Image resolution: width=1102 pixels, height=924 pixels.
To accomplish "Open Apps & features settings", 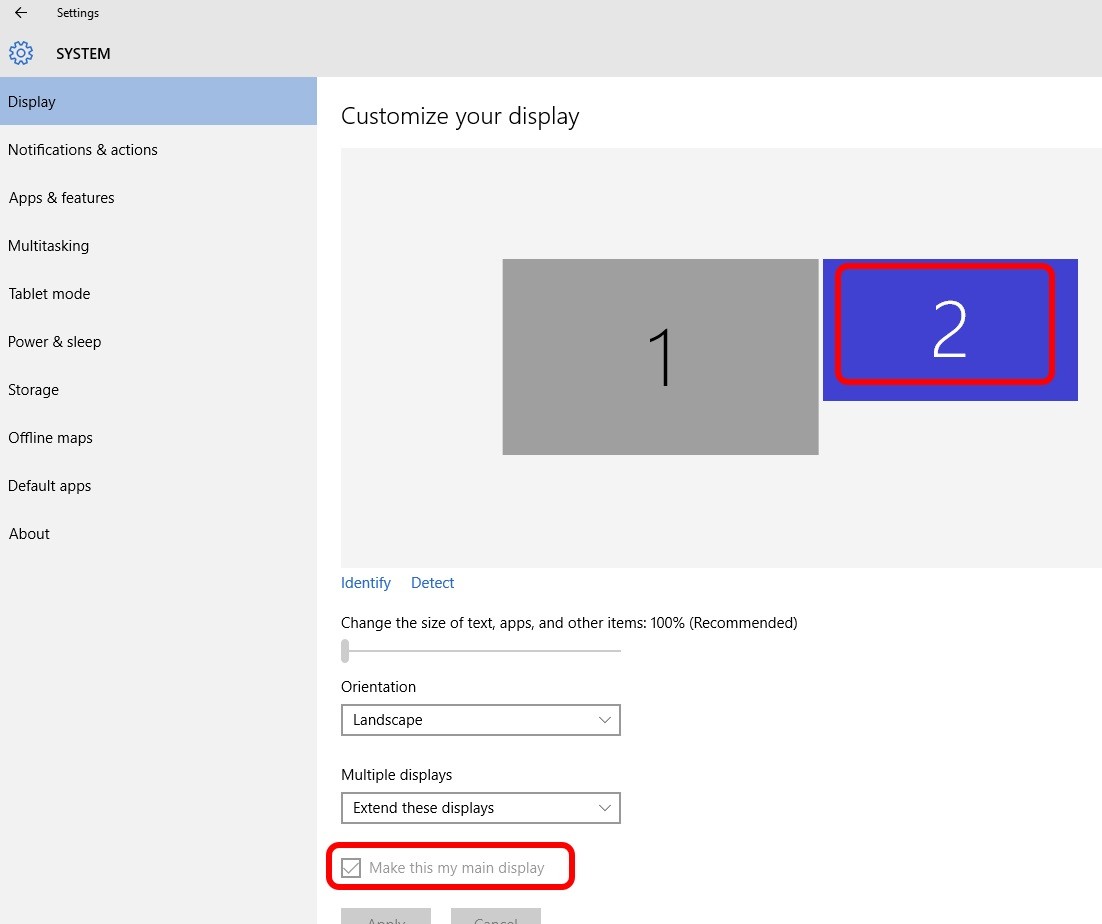I will coord(62,198).
